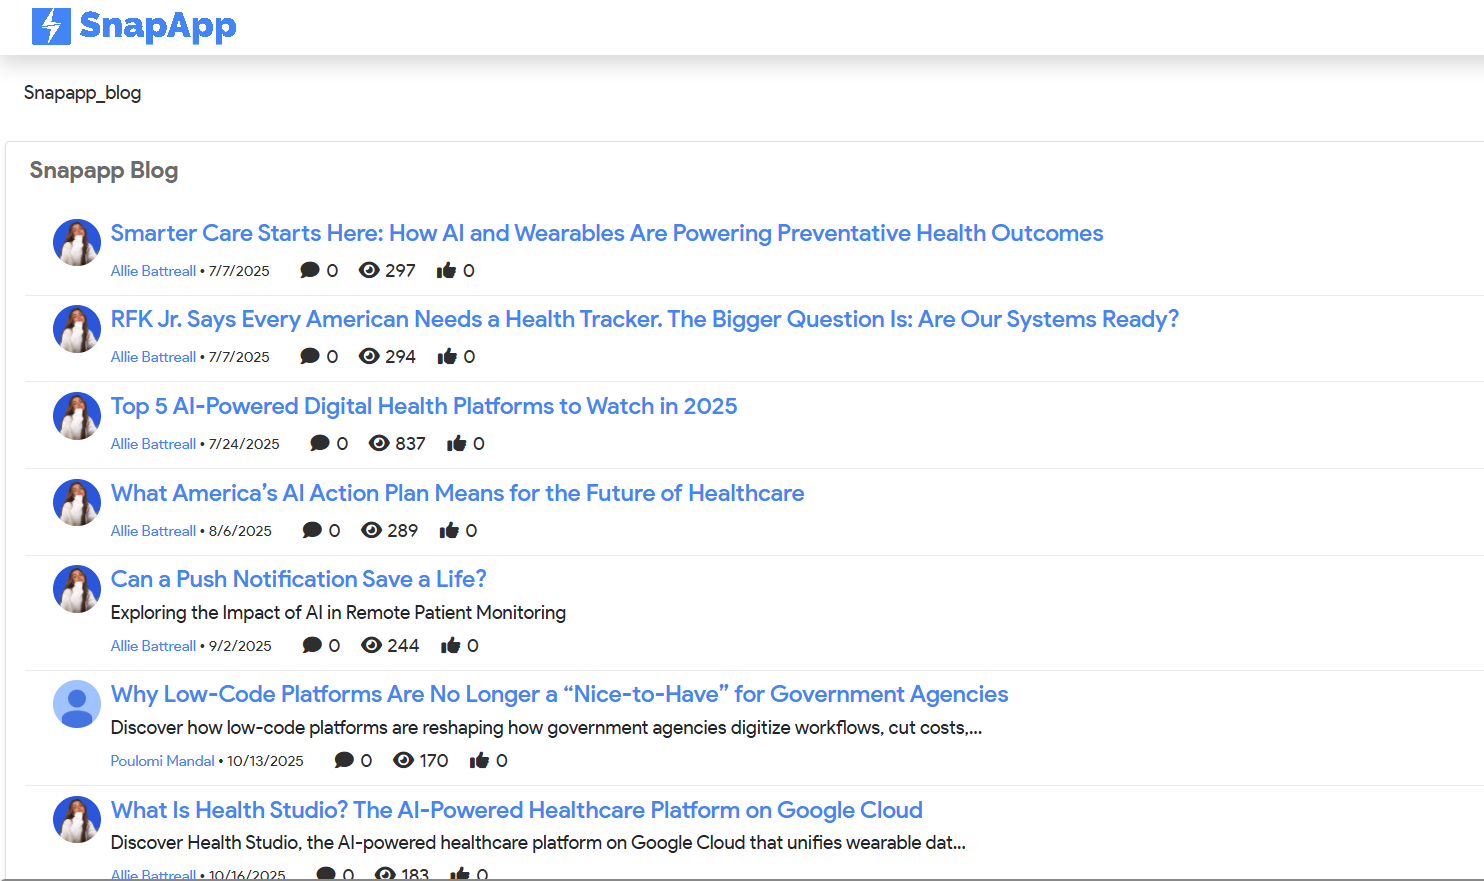Open Allie Battreall author link on RFK Jr. post
The height and width of the screenshot is (881, 1484).
pos(153,357)
